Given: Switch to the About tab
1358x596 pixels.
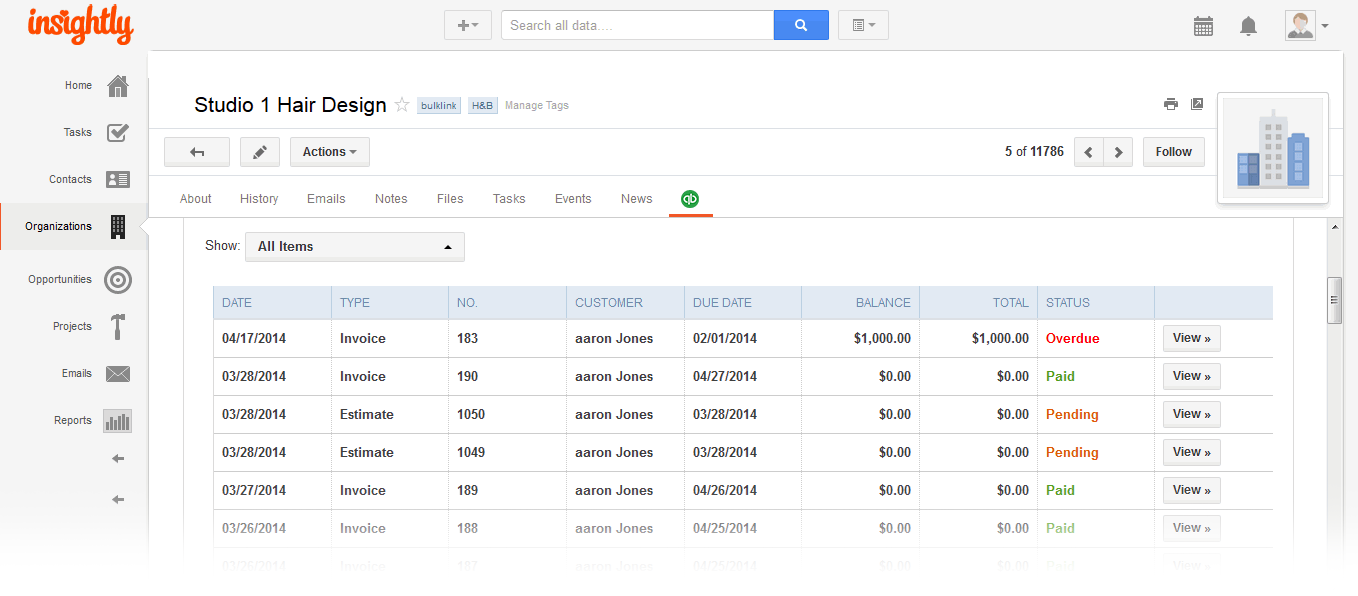Looking at the screenshot, I should [196, 199].
